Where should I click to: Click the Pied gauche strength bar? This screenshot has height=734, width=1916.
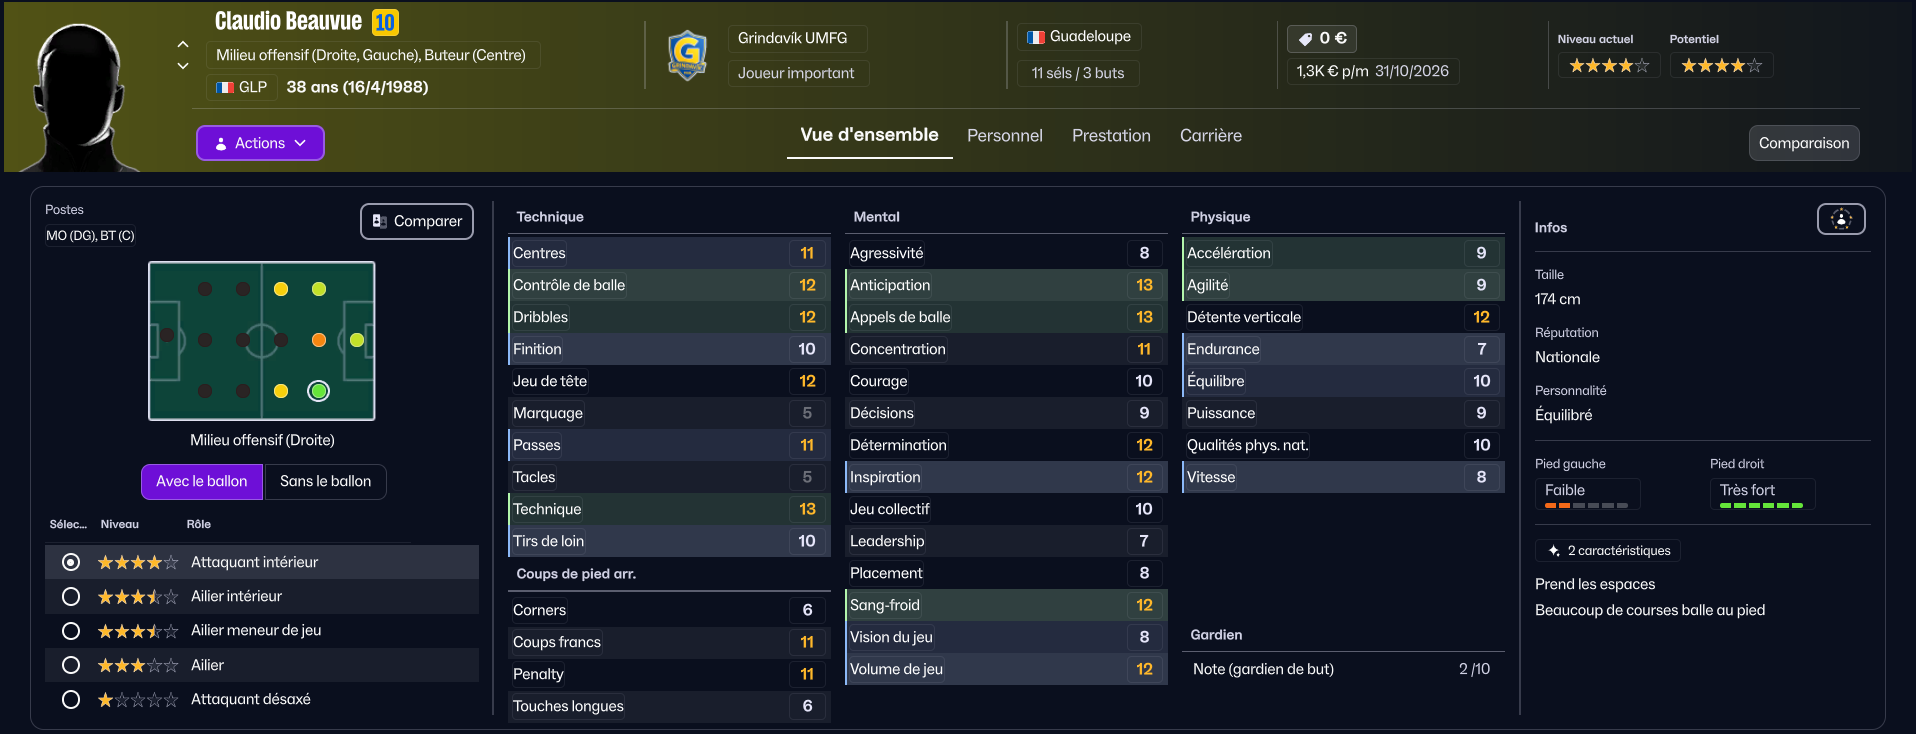point(1586,506)
